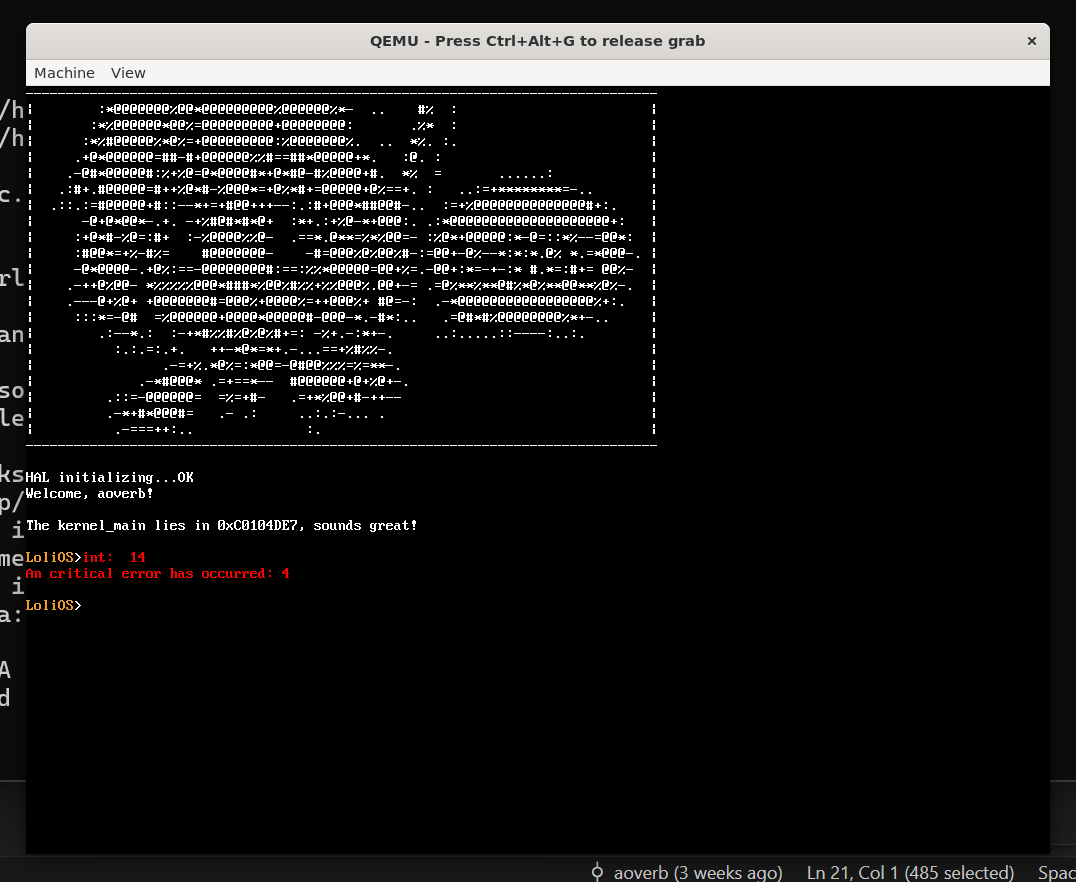Click the QEMU window title bar
Viewport: 1076px width, 882px height.
click(x=537, y=41)
